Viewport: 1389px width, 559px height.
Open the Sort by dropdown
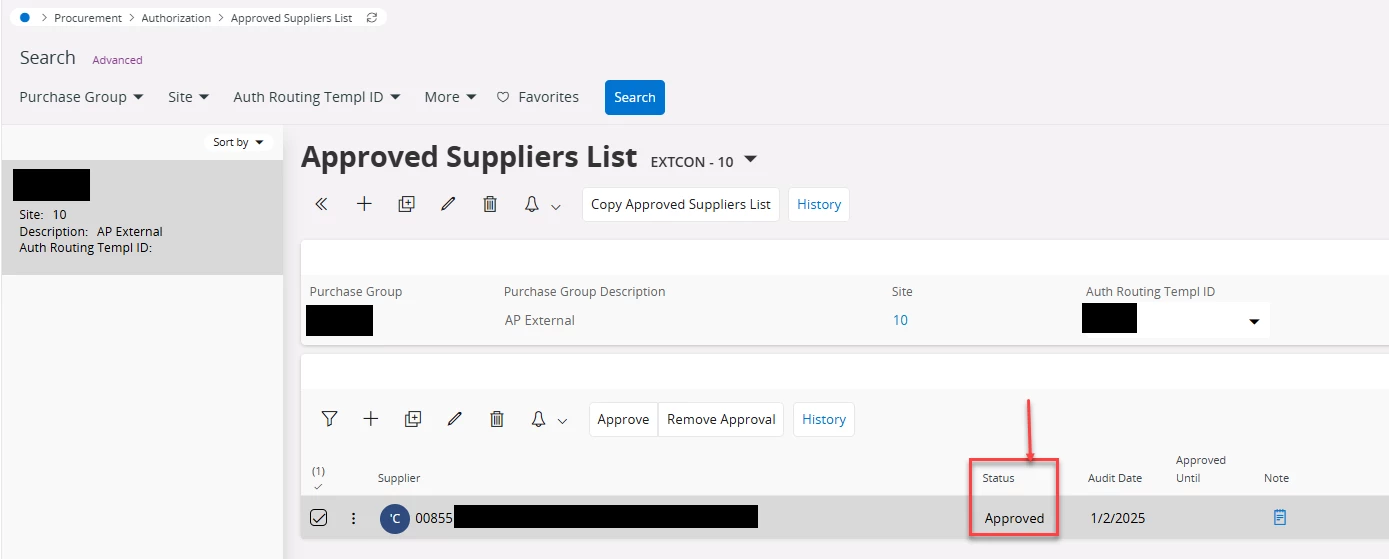pos(238,142)
